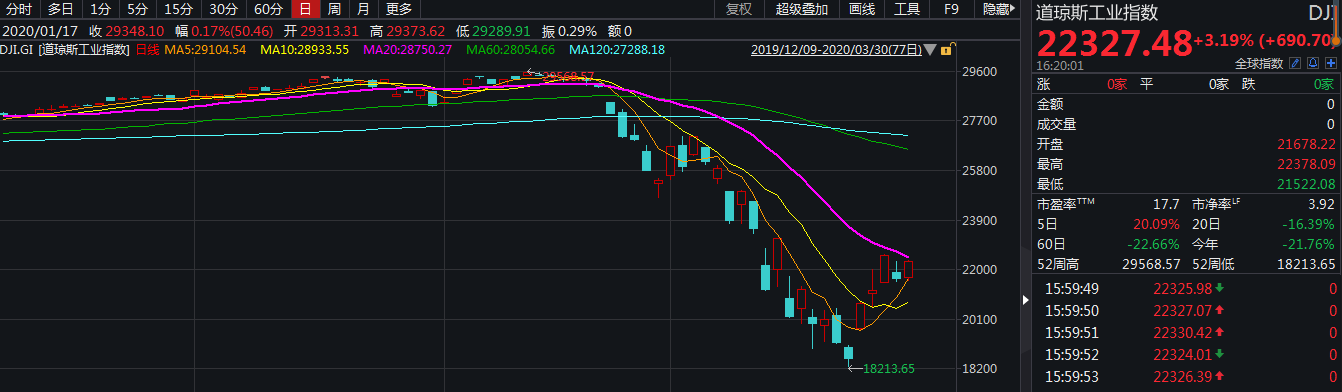This screenshot has width=1342, height=392.
Task: Click the 最低 value 21522.08
Action: [x=1306, y=183]
